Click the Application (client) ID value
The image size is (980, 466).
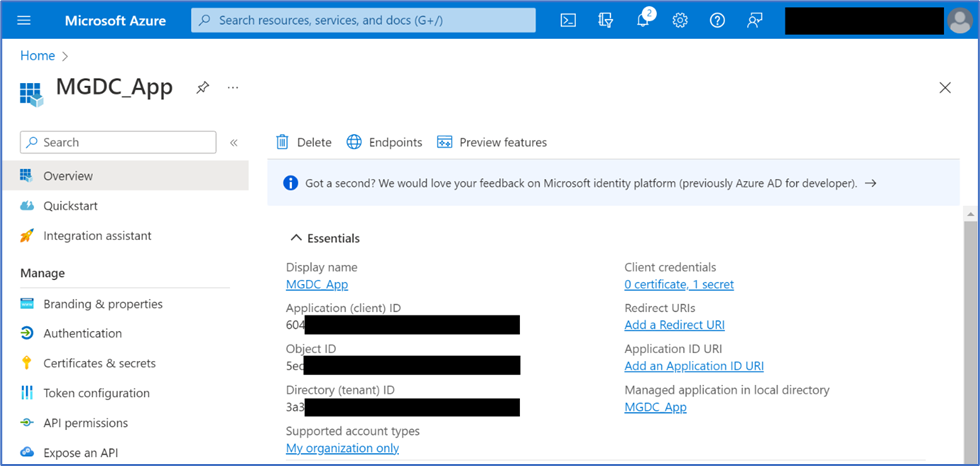(x=402, y=325)
